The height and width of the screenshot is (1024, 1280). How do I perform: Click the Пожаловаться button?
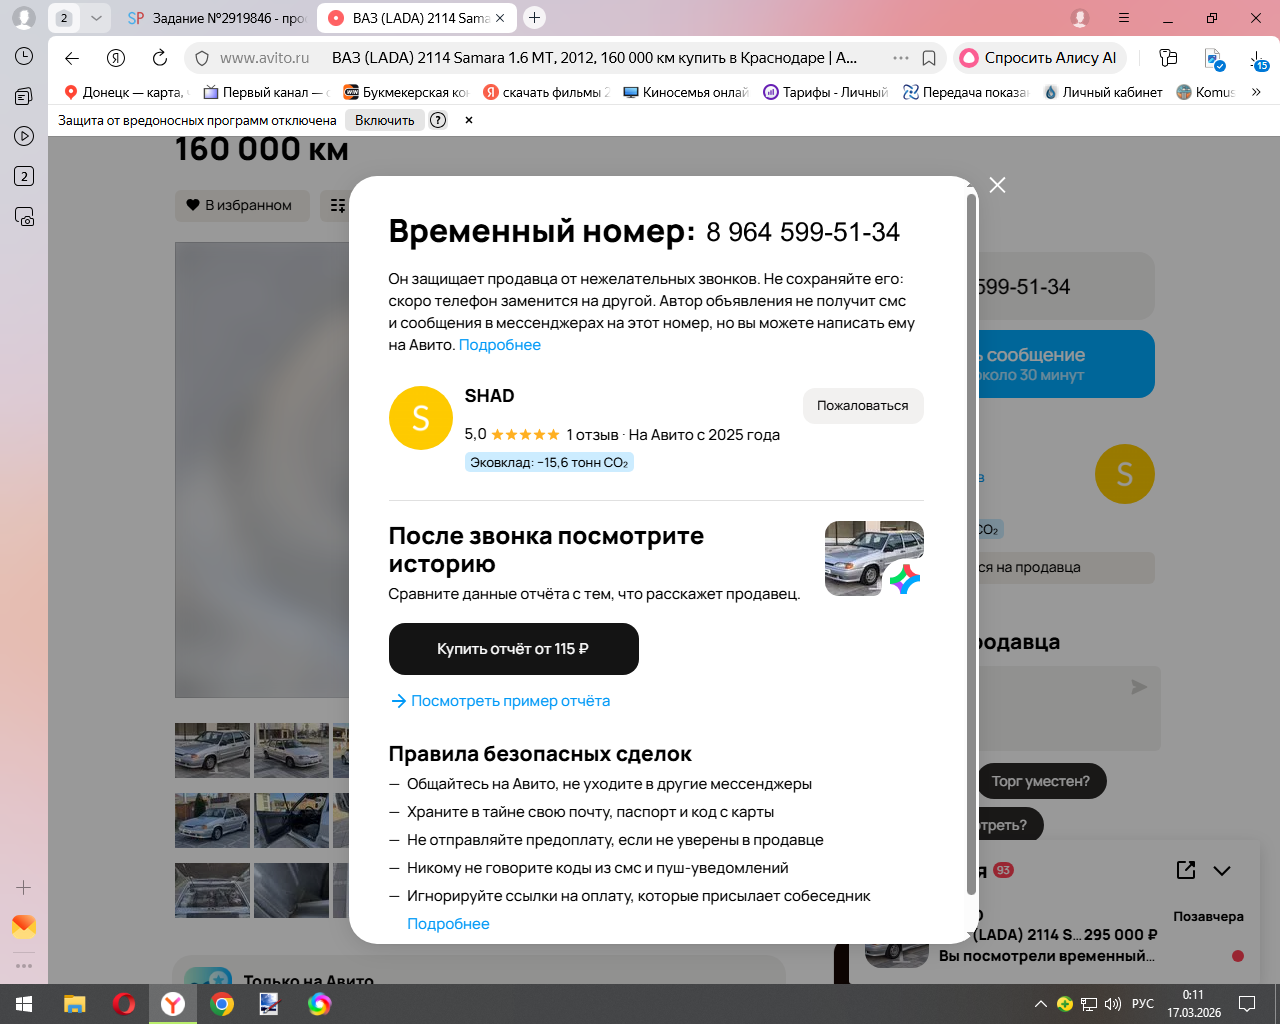[x=863, y=406]
